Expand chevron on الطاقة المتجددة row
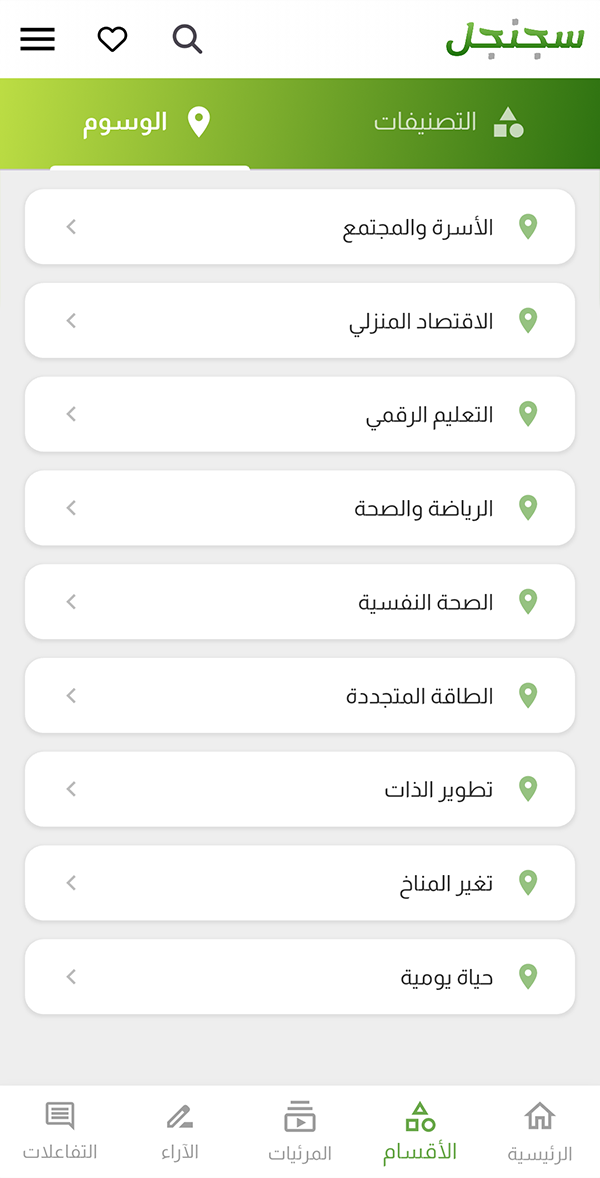 71,696
